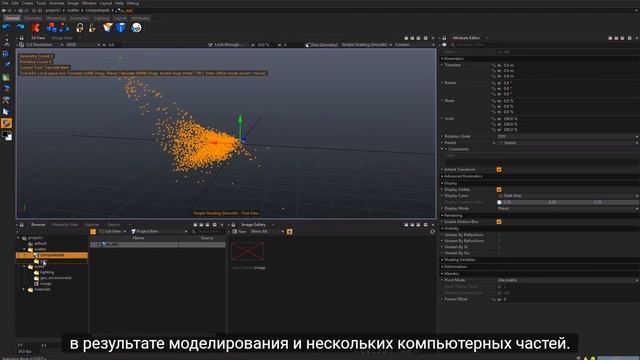Toggle the Unseen By Sss checkbox

pyautogui.click(x=499, y=253)
